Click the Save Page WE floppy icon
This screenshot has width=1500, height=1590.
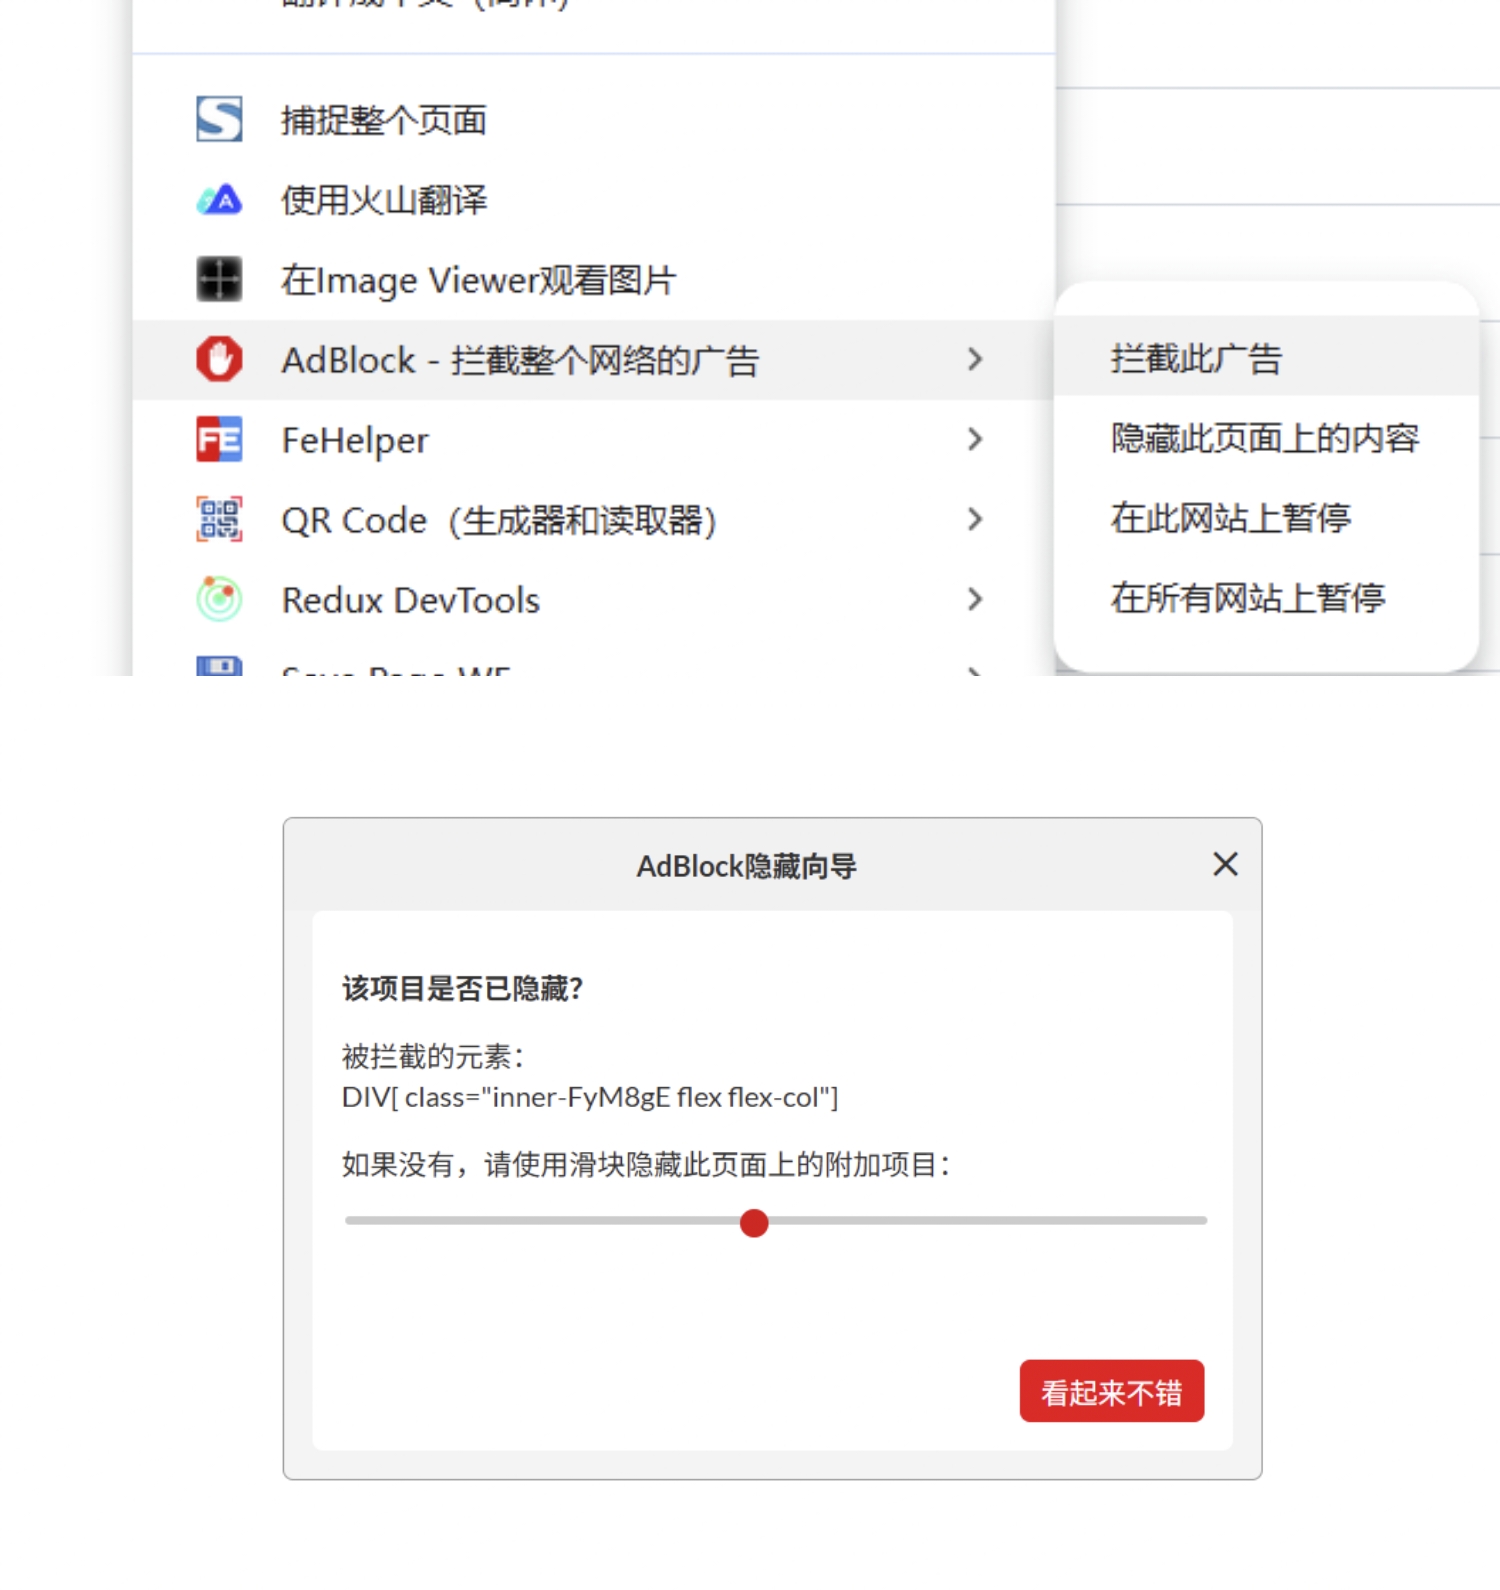(x=219, y=666)
